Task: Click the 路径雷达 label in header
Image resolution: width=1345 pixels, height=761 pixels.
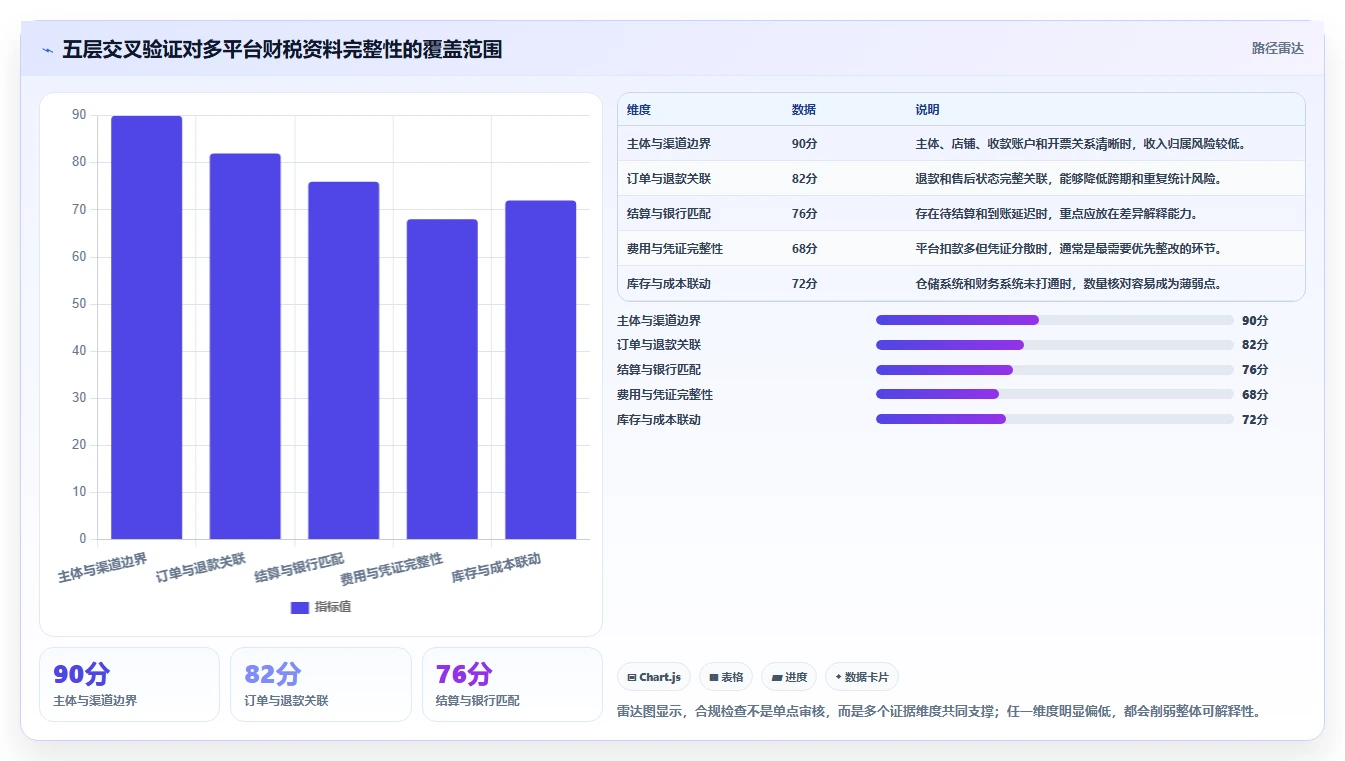Action: pyautogui.click(x=1277, y=48)
